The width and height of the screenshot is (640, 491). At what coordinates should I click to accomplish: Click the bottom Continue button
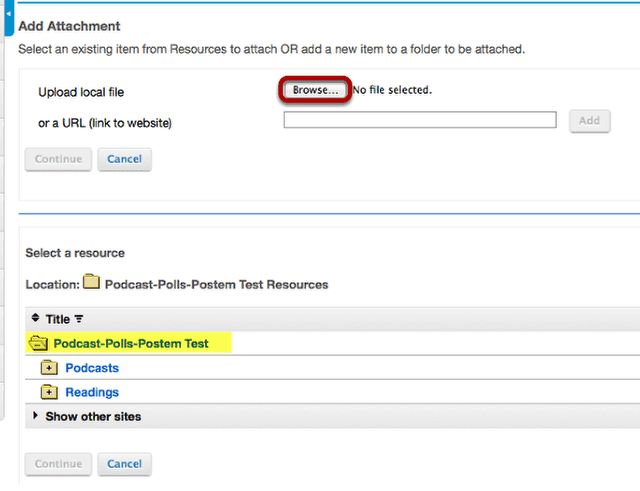pos(58,464)
